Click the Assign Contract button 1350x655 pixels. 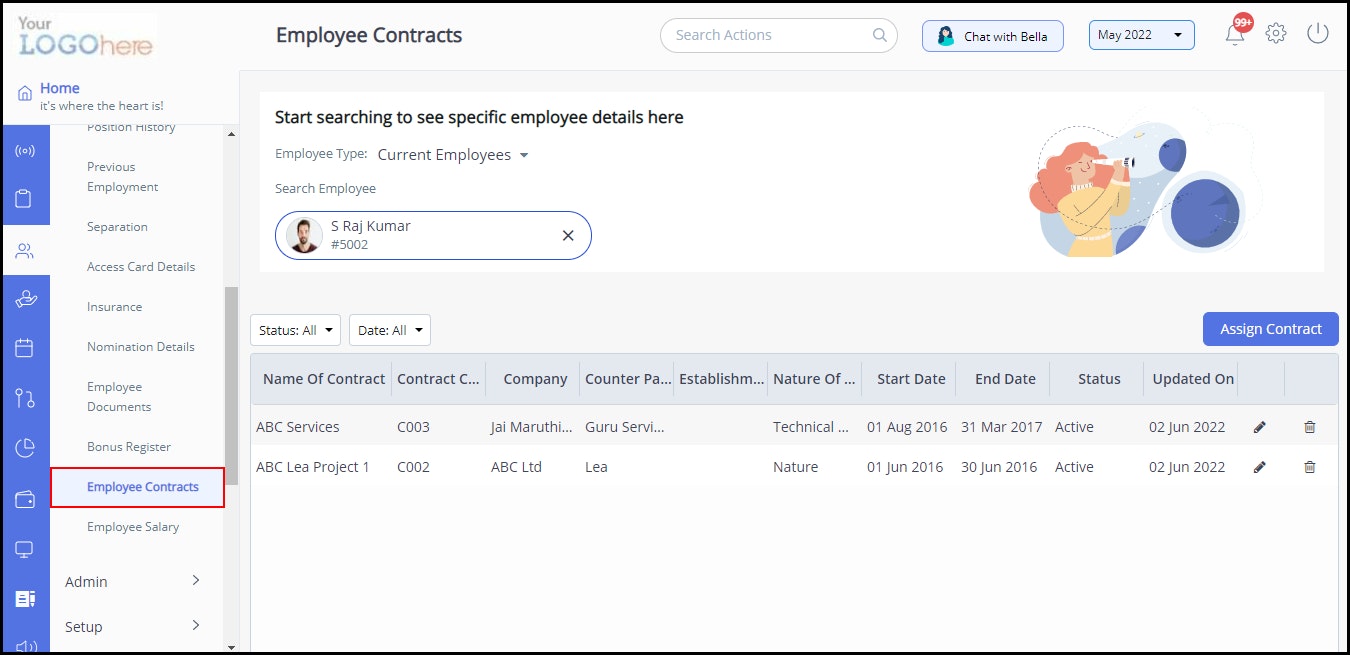(x=1270, y=328)
